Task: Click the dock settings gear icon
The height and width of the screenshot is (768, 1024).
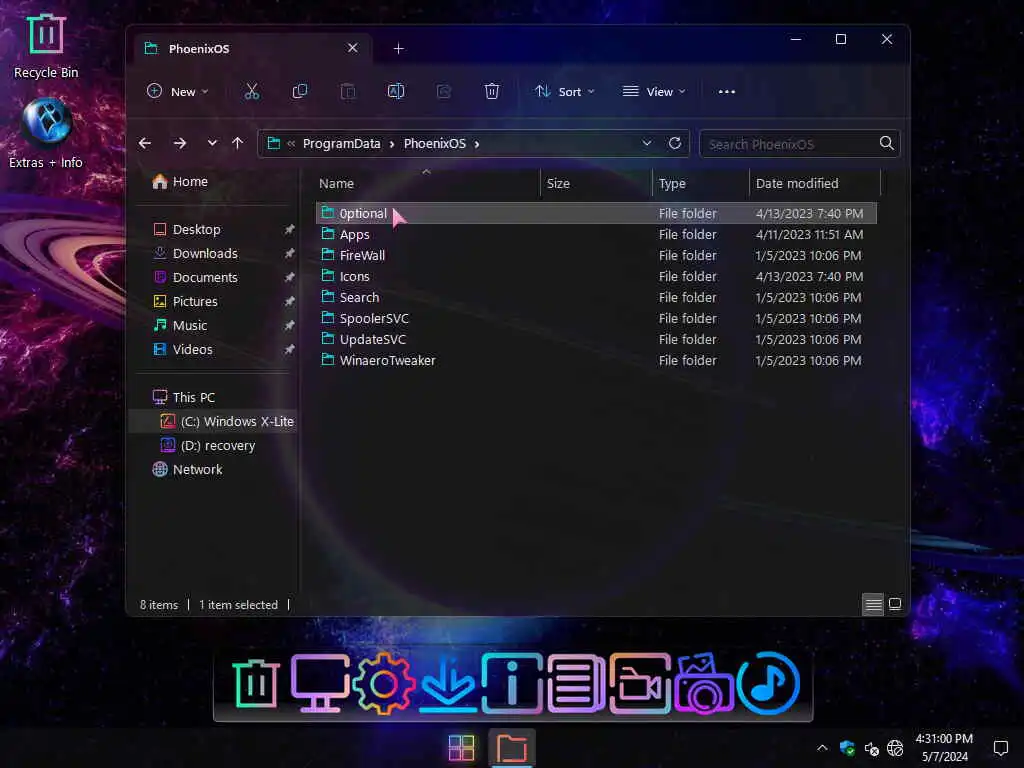Action: [x=383, y=684]
